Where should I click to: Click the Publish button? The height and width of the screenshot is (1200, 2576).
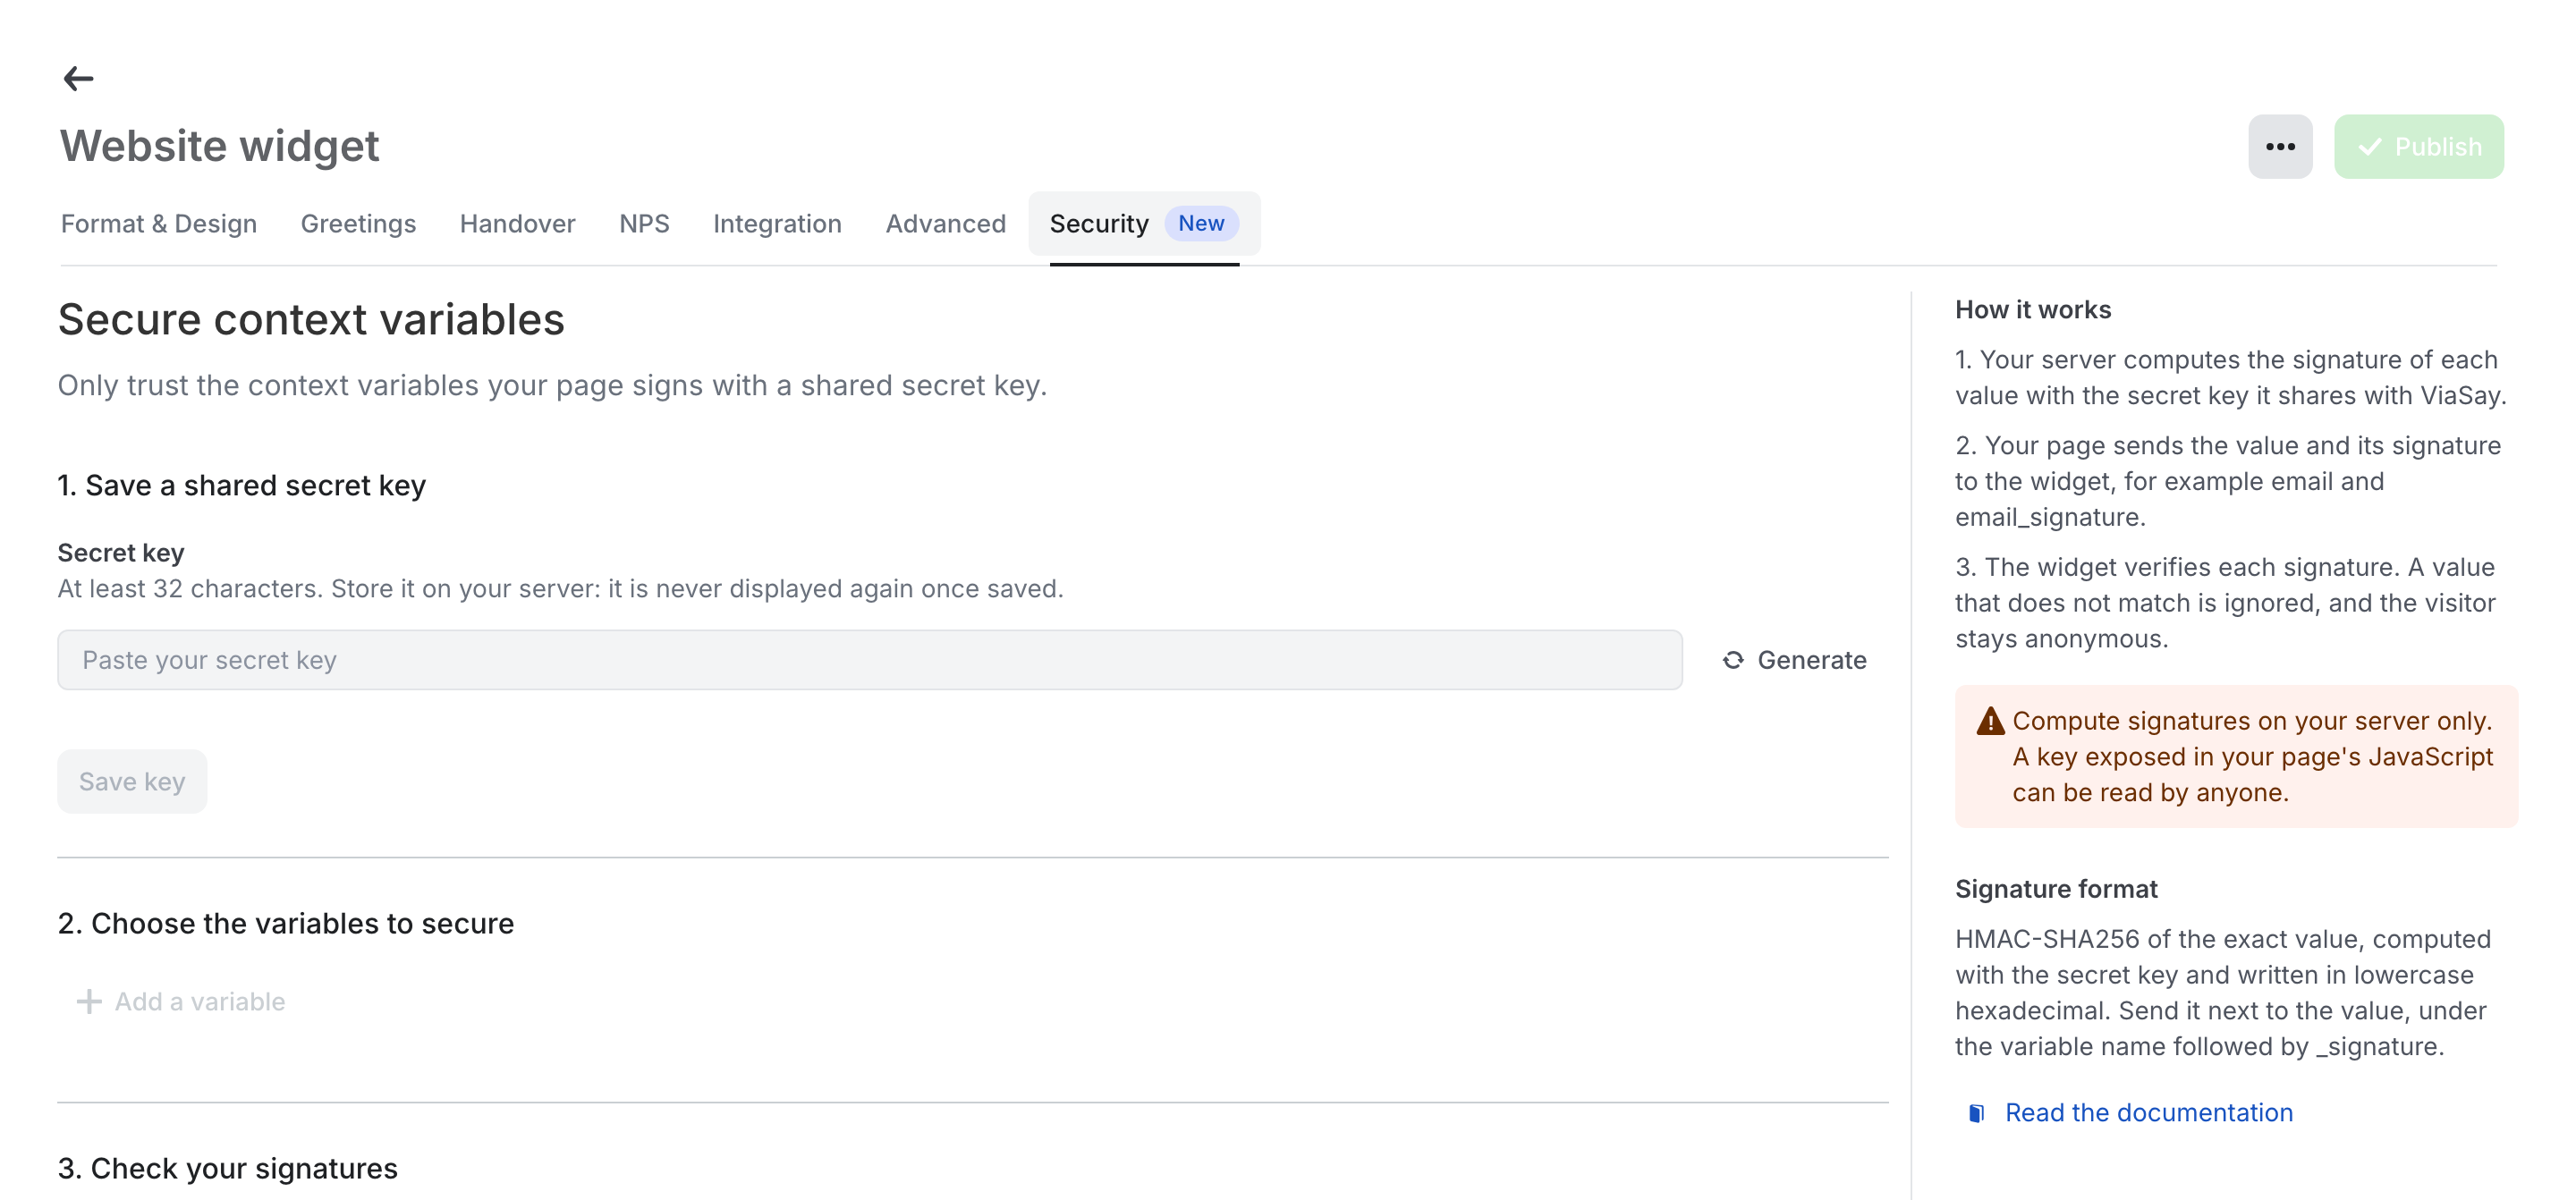(2418, 147)
